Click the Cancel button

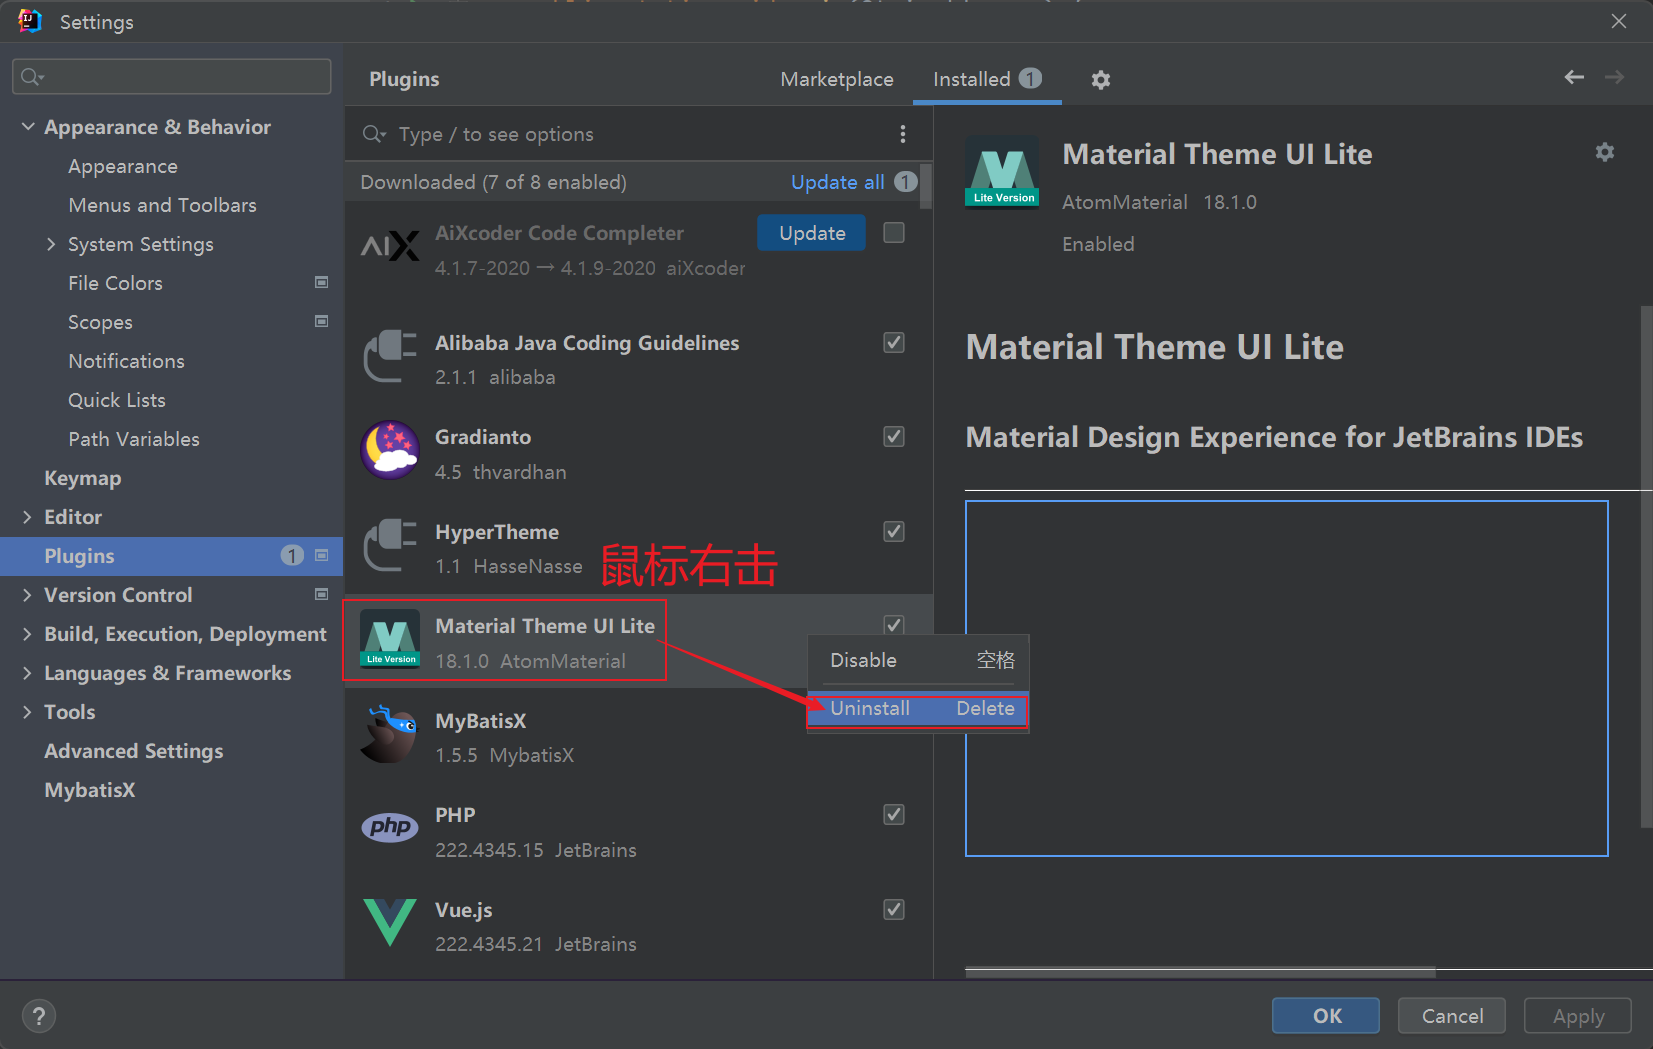tap(1452, 1016)
